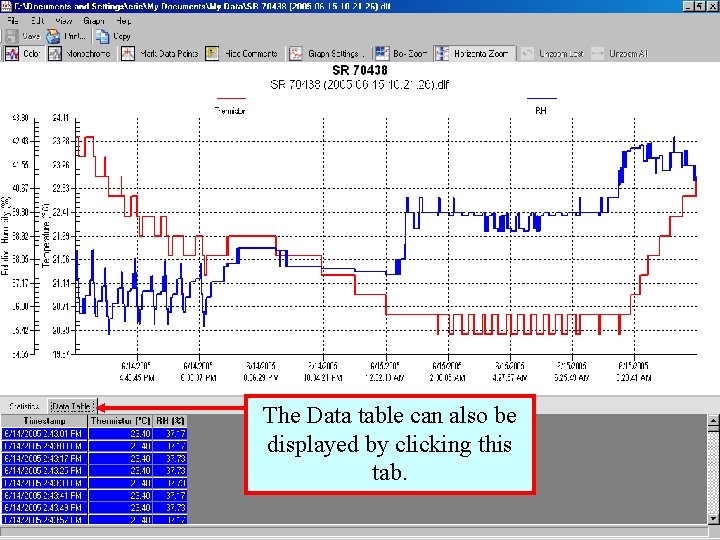Switch graph to Monochrome mode
The height and width of the screenshot is (540, 720).
(x=80, y=54)
